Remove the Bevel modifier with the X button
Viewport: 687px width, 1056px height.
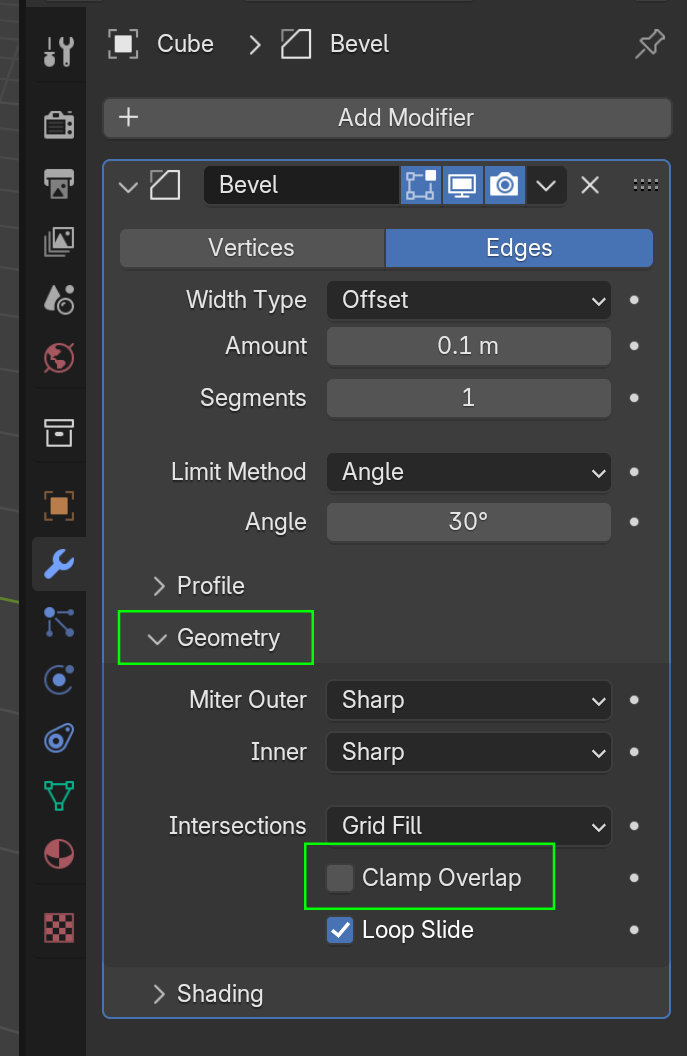tap(589, 185)
